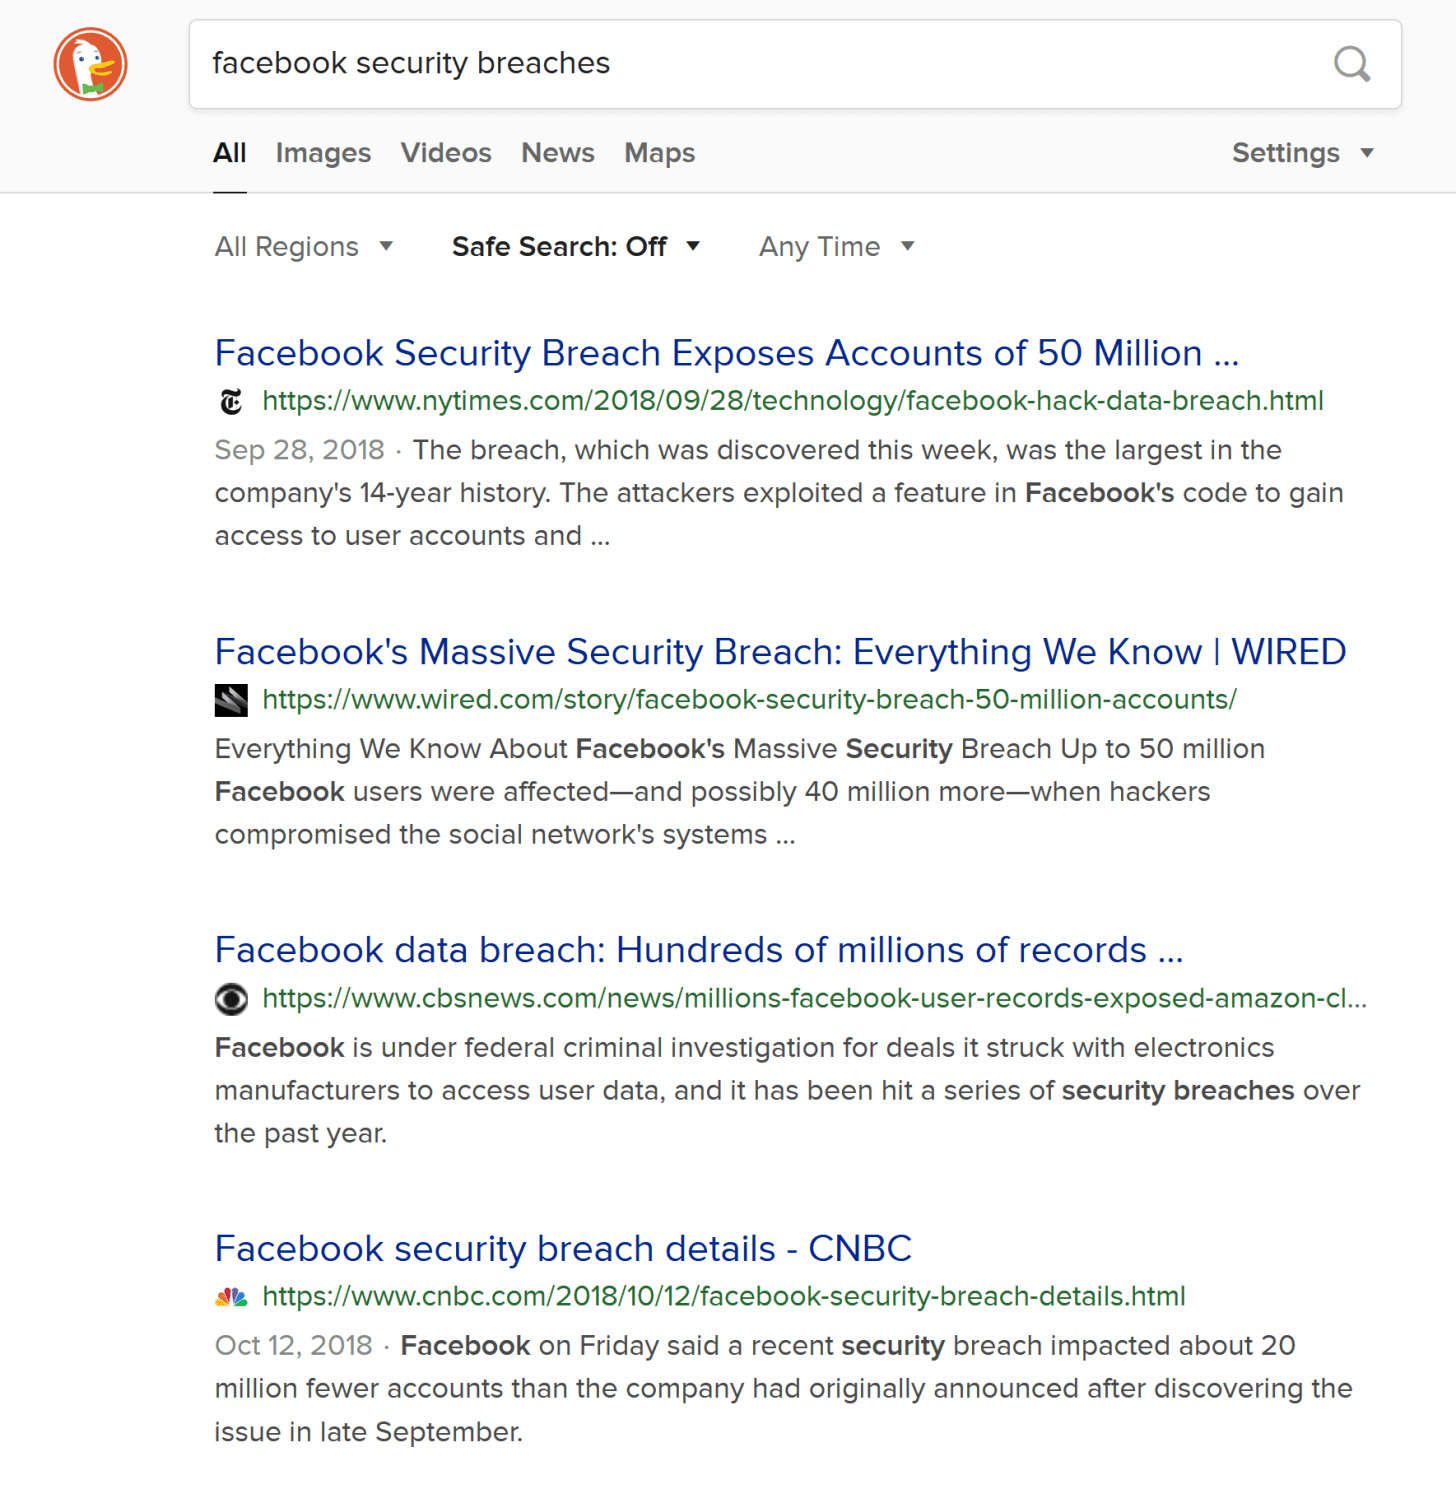Expand the All Regions filter
The width and height of the screenshot is (1456, 1503).
pyautogui.click(x=304, y=247)
